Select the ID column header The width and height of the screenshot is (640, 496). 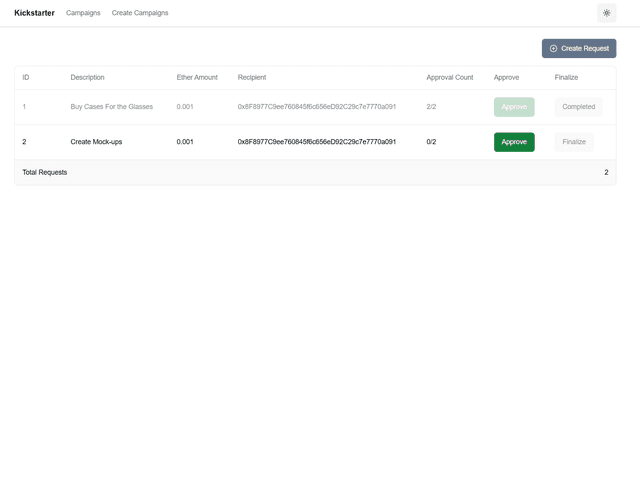coord(26,78)
